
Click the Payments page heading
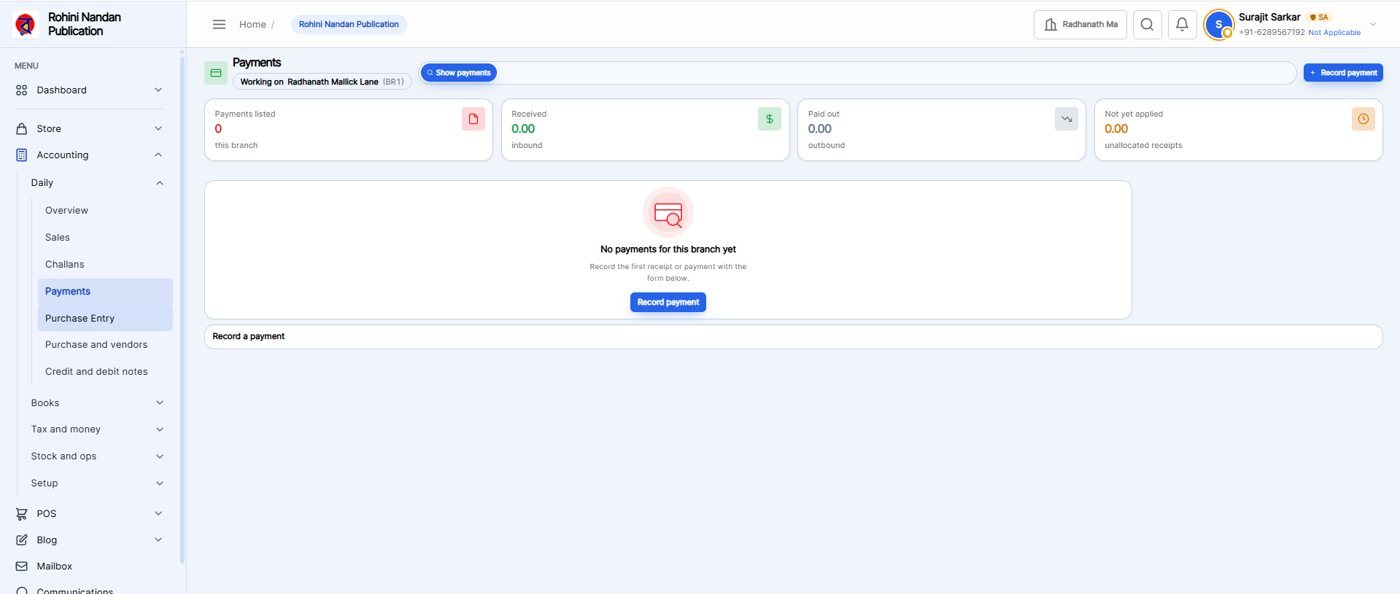(257, 63)
